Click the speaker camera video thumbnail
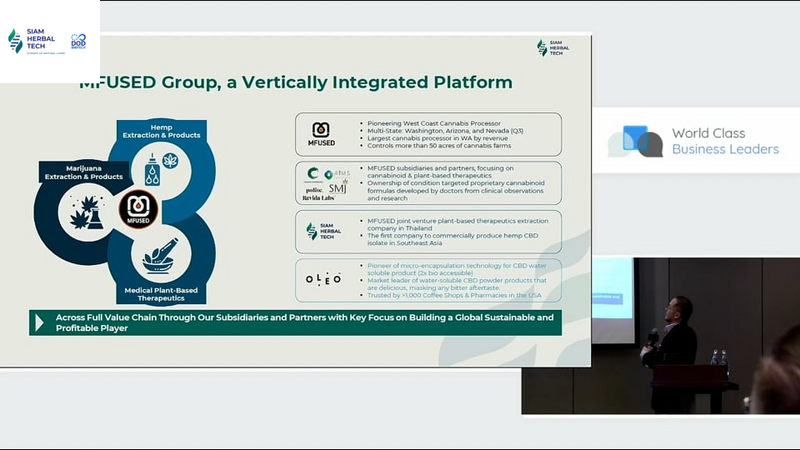The width and height of the screenshot is (800, 450). click(660, 336)
